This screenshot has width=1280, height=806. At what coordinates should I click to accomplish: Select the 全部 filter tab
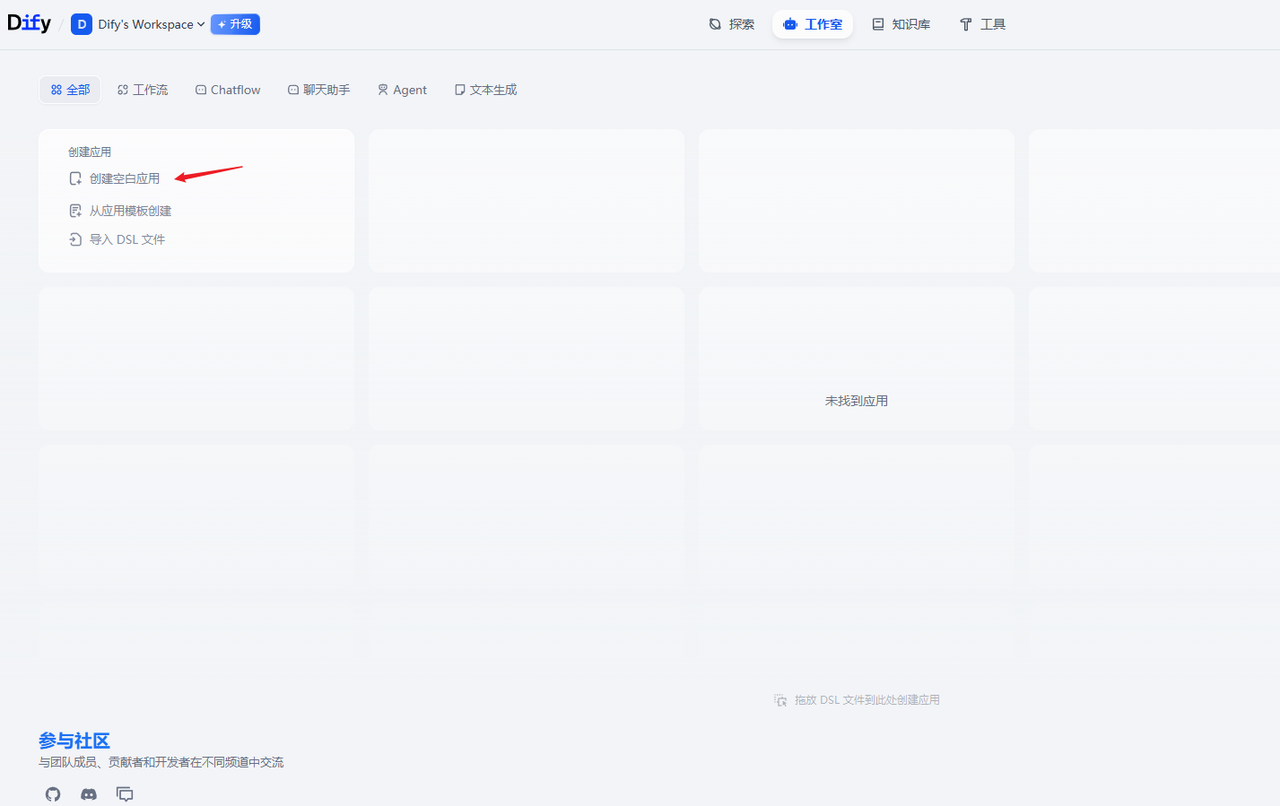click(70, 90)
